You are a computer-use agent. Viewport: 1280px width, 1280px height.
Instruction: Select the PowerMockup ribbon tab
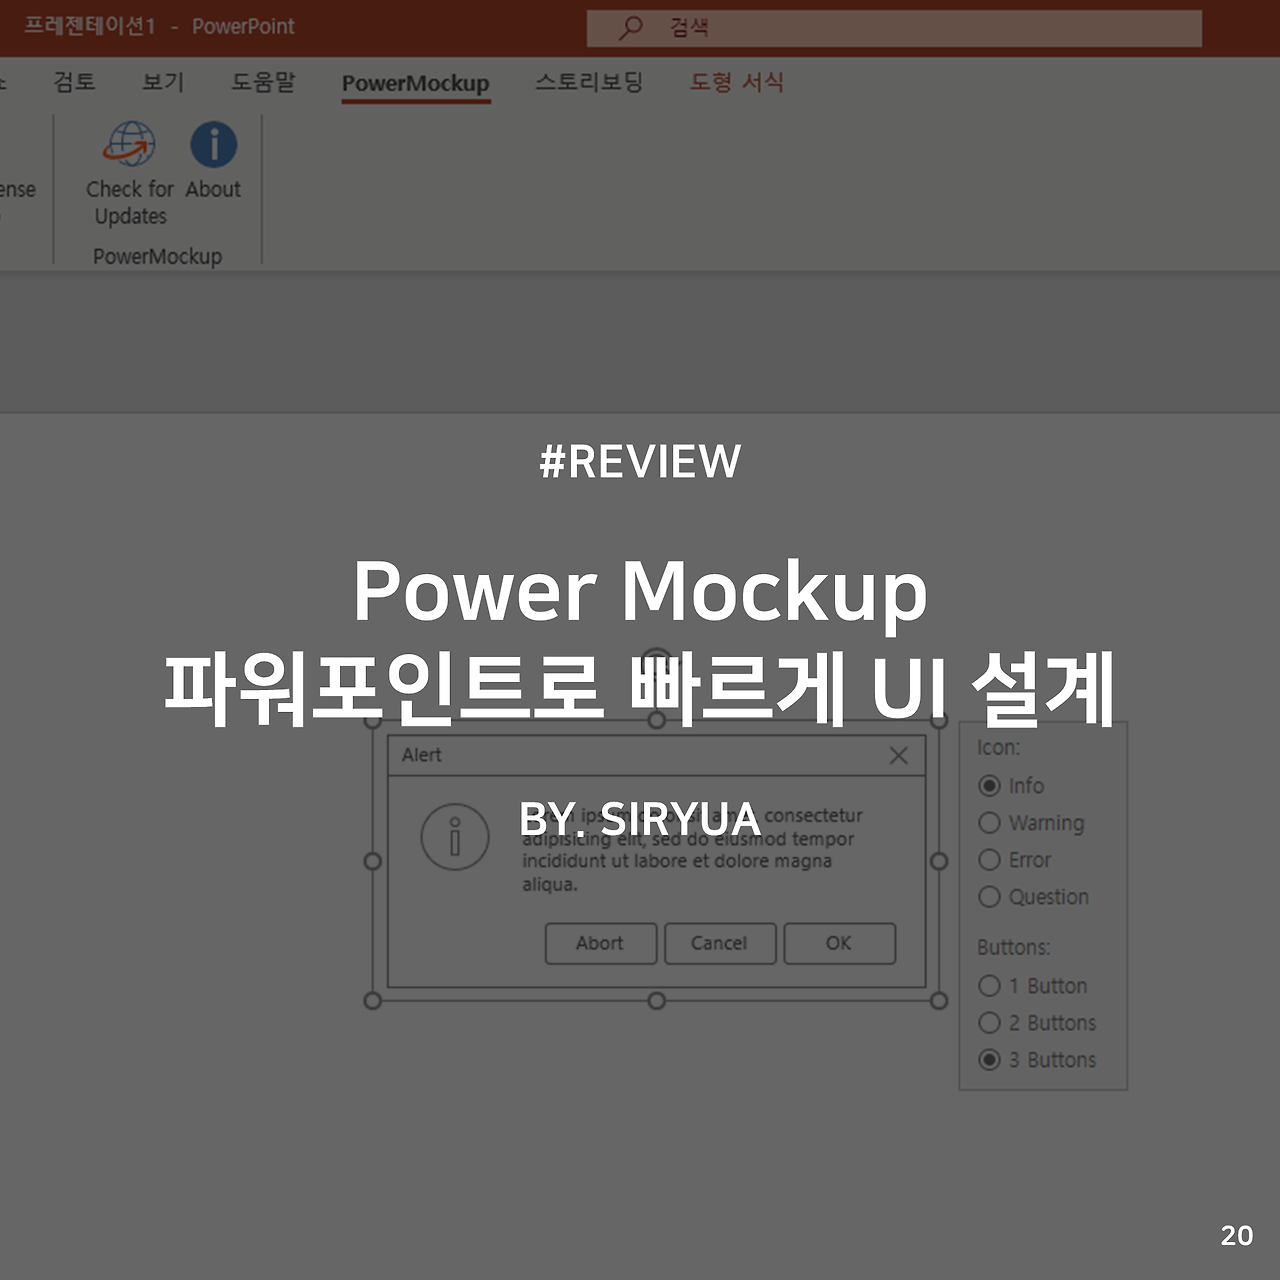point(415,83)
